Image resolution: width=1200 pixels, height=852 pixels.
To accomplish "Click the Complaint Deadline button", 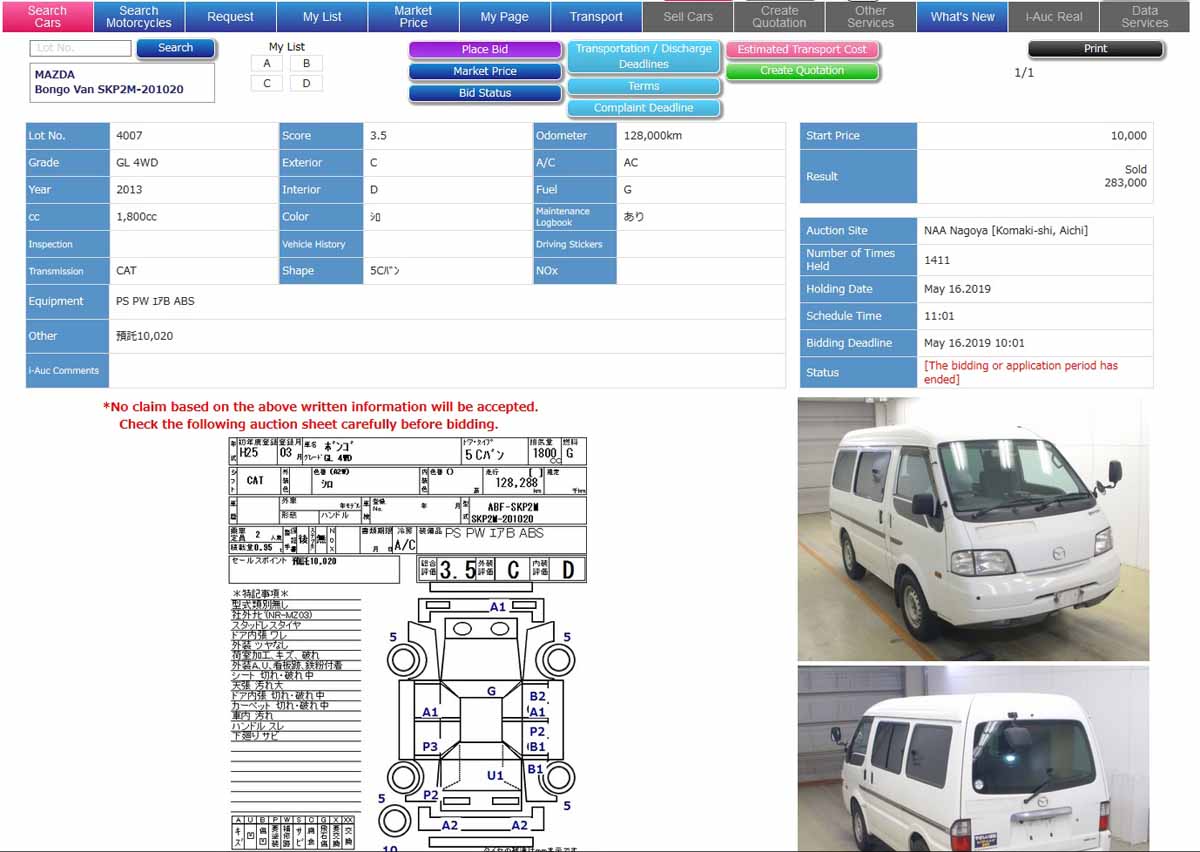I will (644, 108).
